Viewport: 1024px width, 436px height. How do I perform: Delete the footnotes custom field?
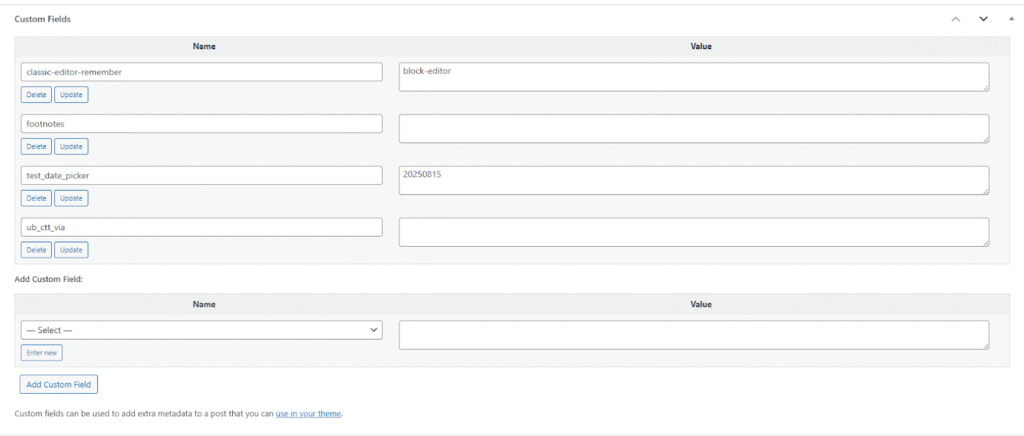click(36, 147)
